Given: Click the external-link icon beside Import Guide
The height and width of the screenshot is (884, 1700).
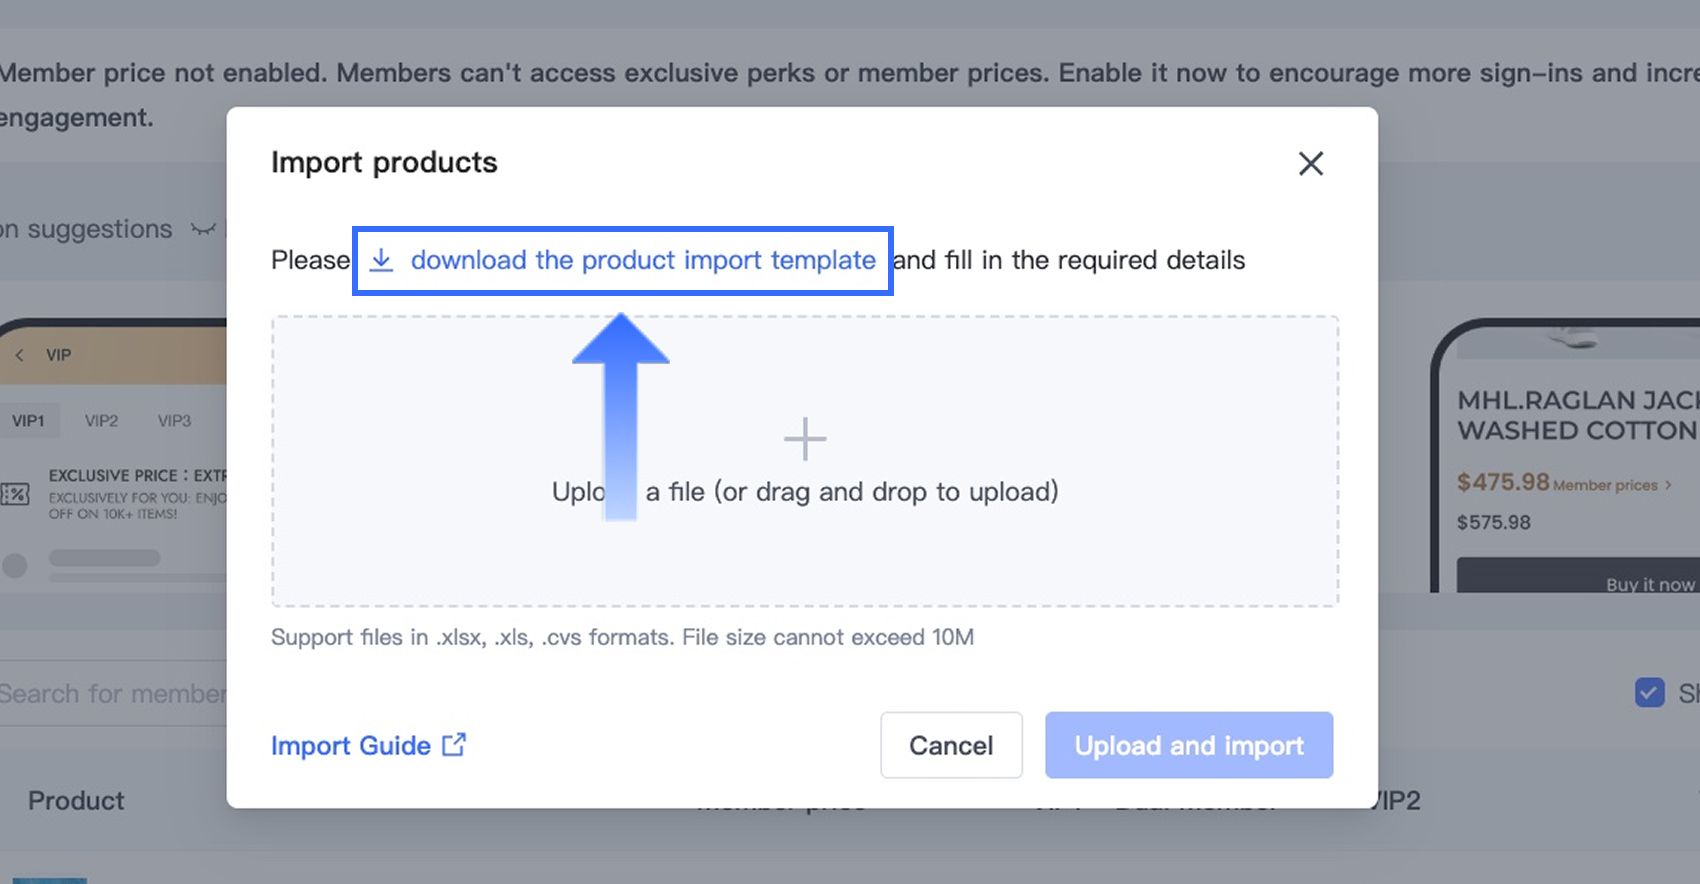Looking at the screenshot, I should click(x=454, y=745).
